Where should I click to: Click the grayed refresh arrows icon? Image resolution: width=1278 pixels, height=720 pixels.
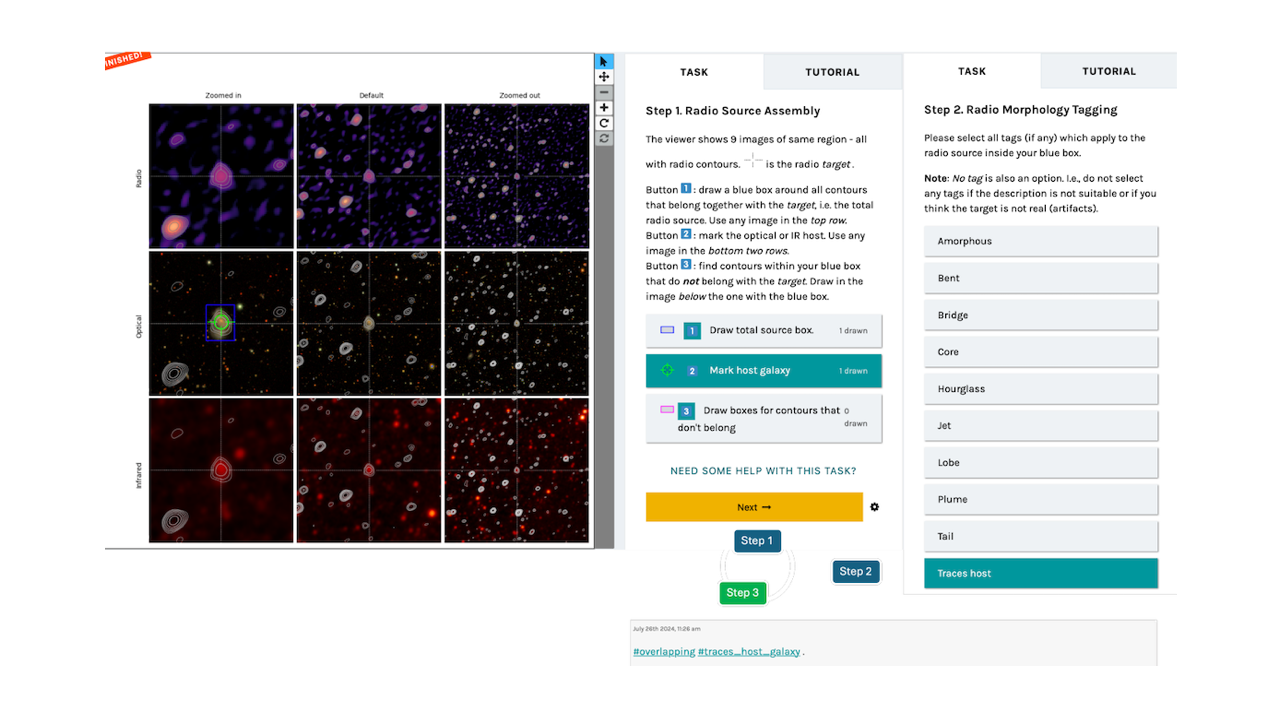(x=604, y=138)
